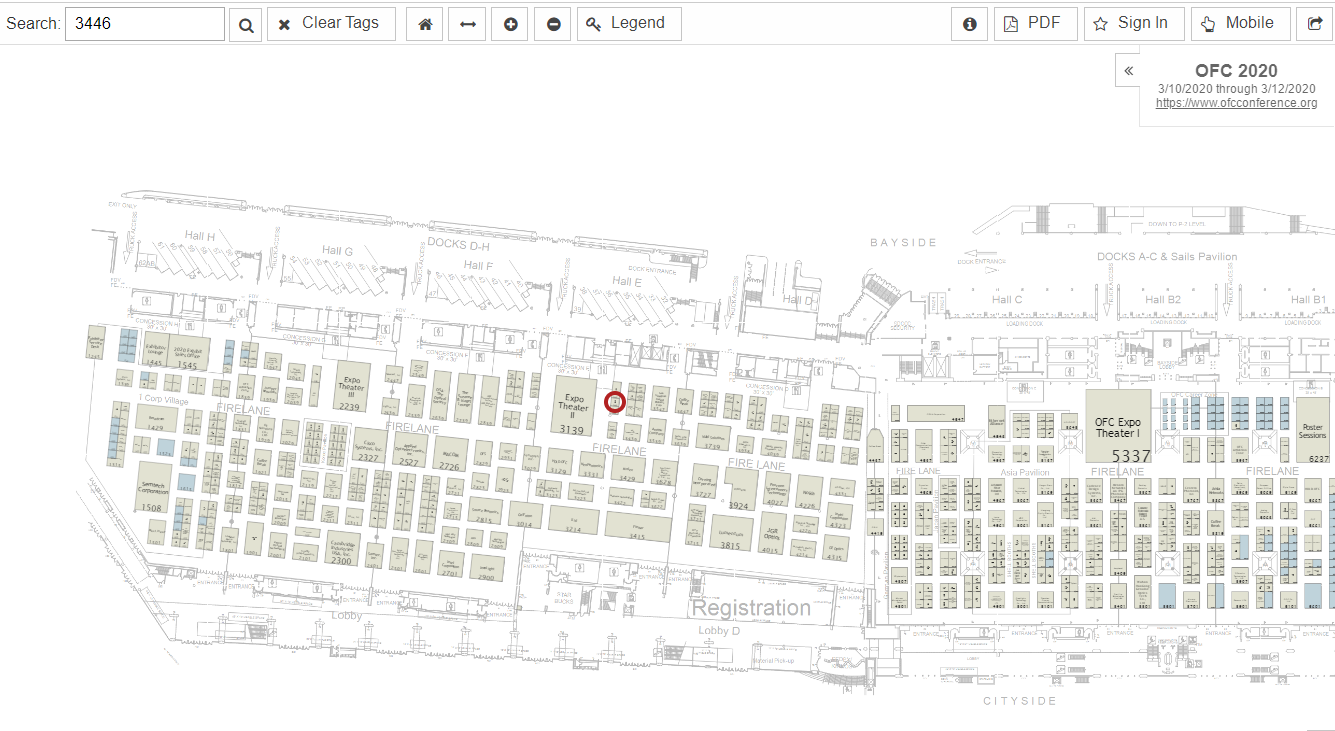Screen dimensions: 1335x731
Task: Select the red-circled highlighted booth
Action: pos(615,402)
